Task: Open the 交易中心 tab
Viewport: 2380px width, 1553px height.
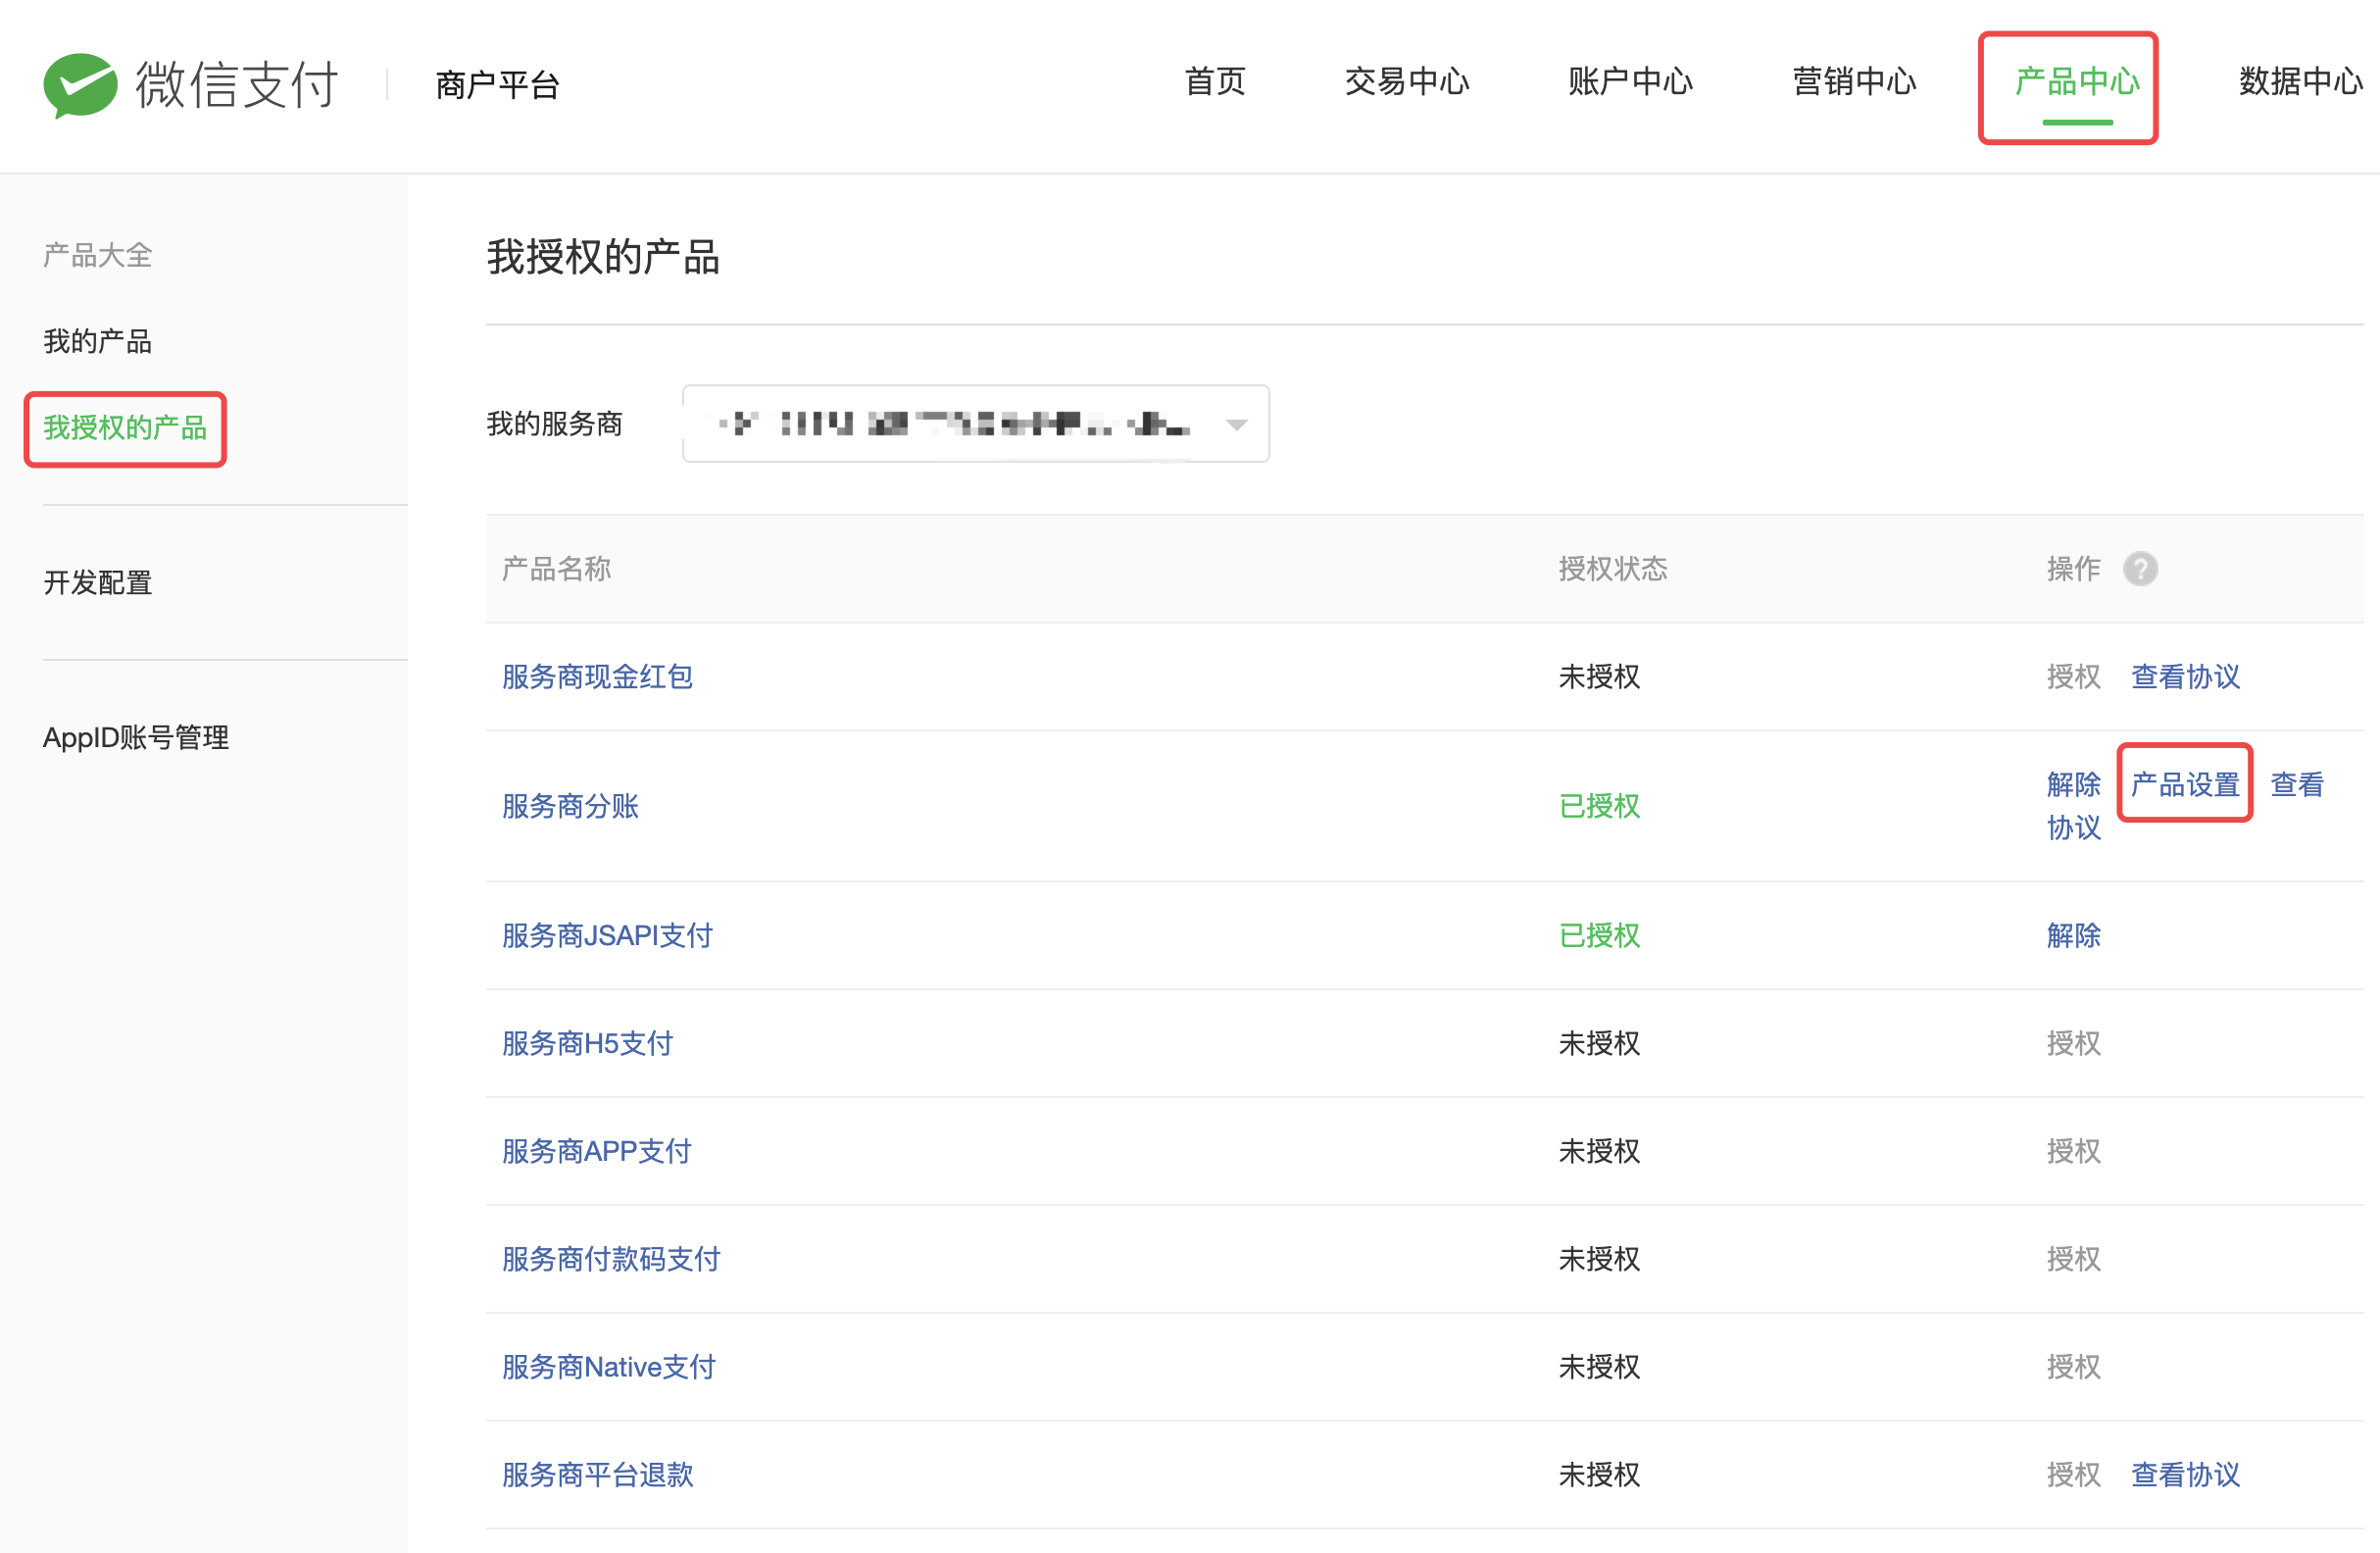Action: 1407,82
